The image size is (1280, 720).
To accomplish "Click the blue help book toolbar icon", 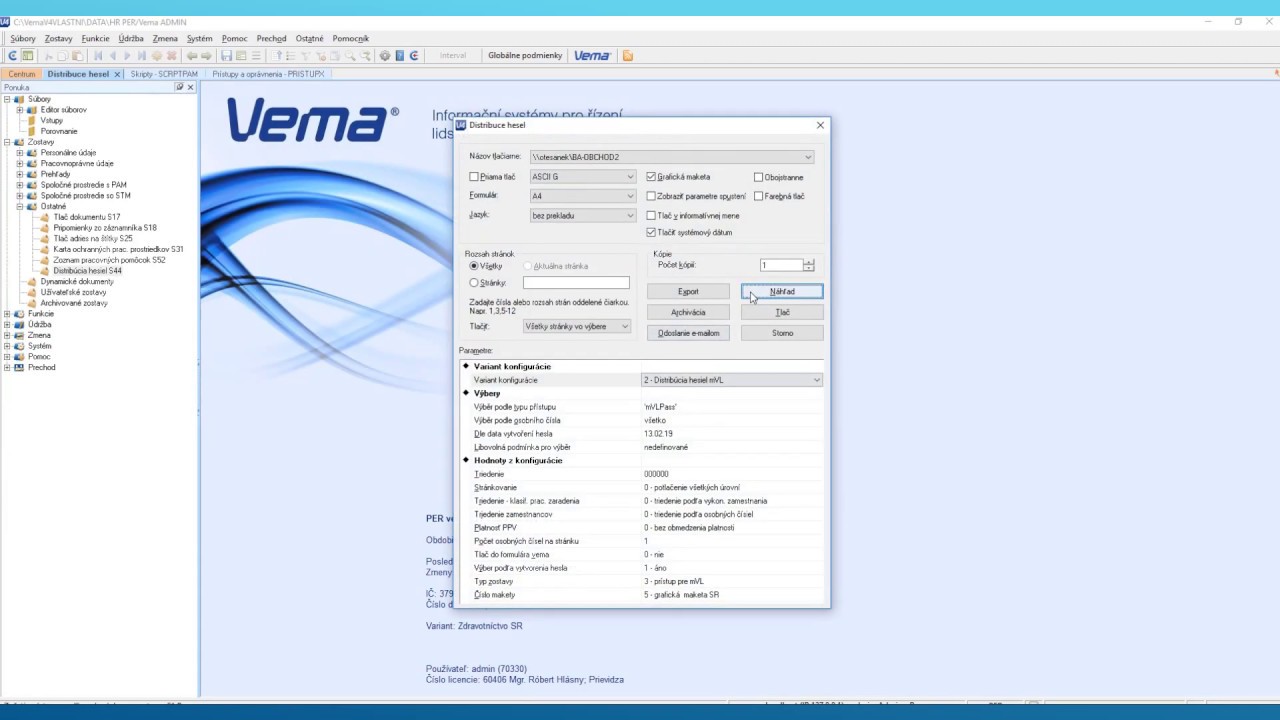I will coord(399,56).
